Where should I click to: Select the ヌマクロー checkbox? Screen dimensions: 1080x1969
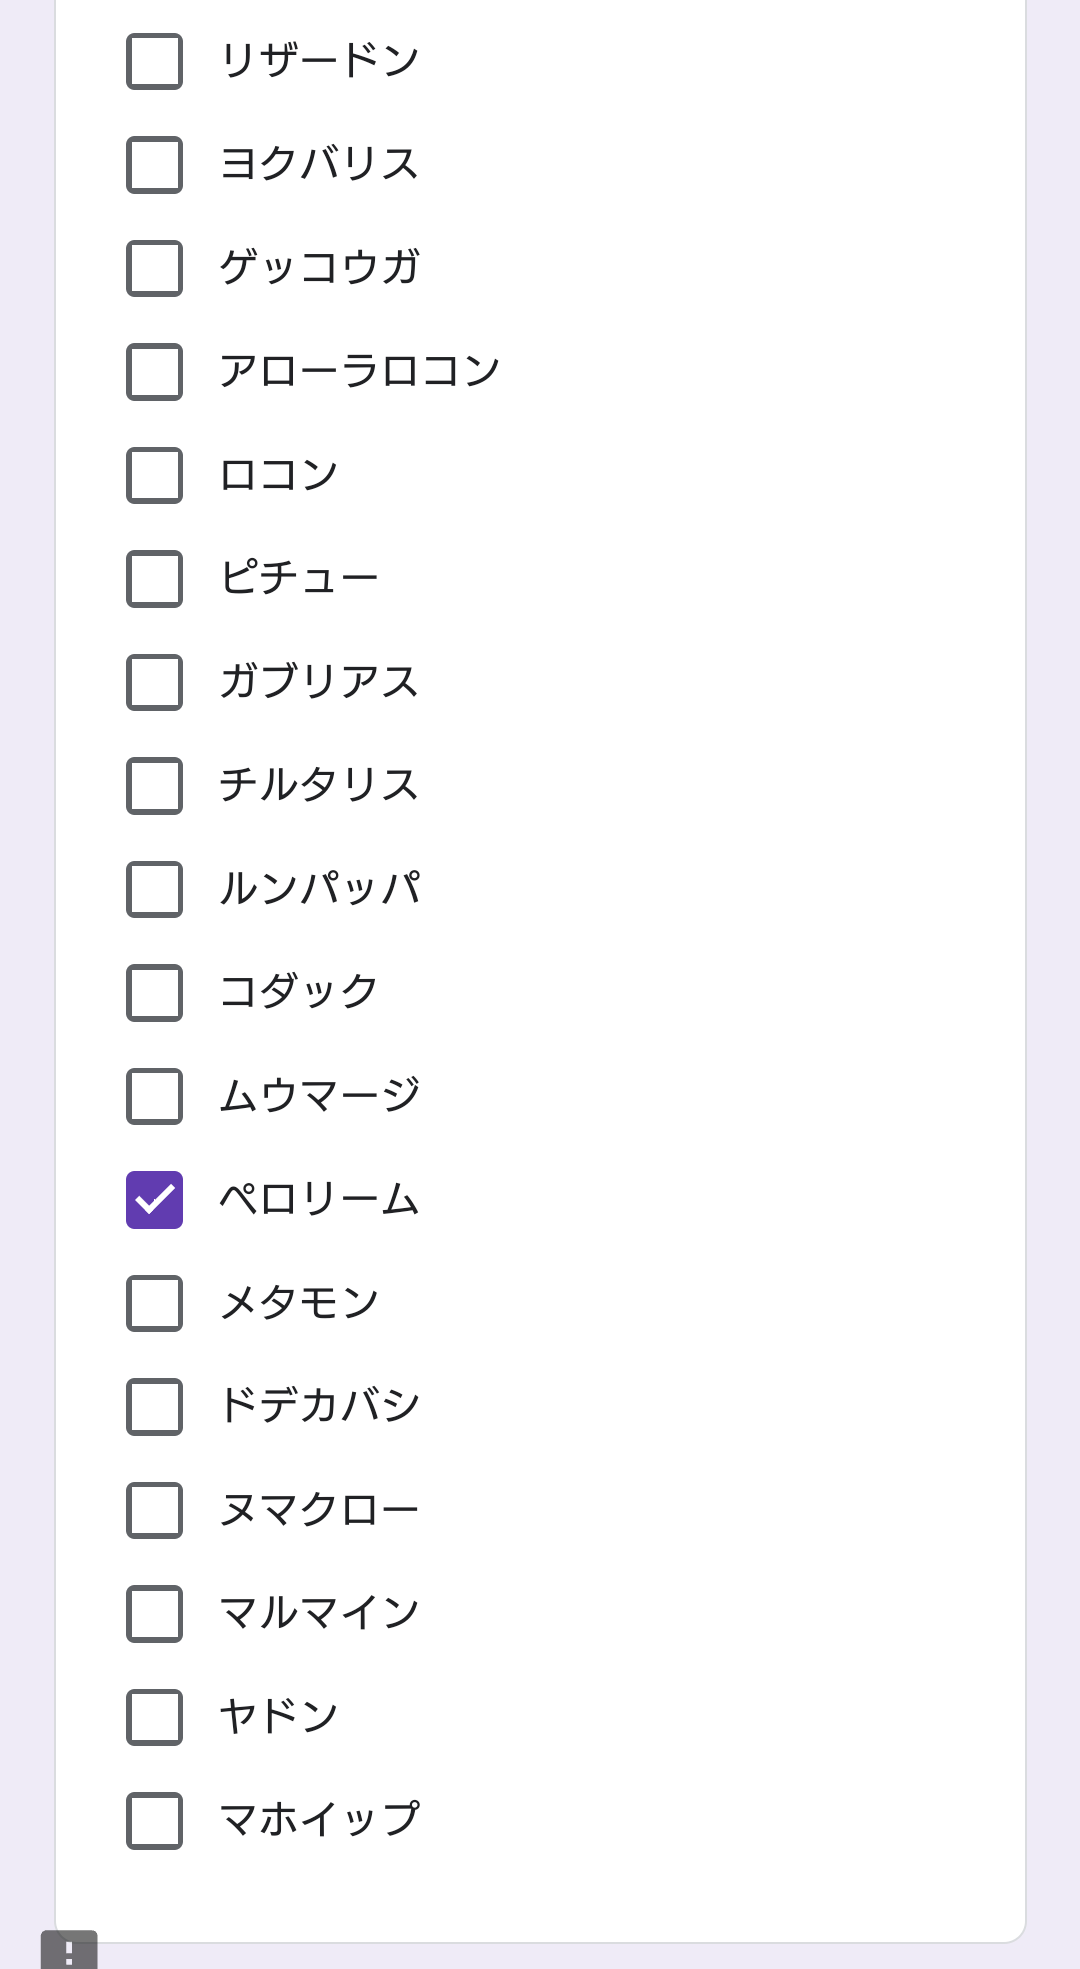tap(154, 1510)
